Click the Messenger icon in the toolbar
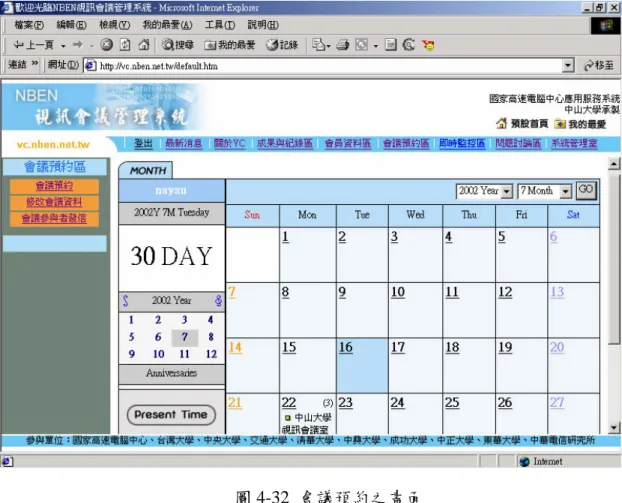Image resolution: width=622 pixels, height=503 pixels. 428,45
